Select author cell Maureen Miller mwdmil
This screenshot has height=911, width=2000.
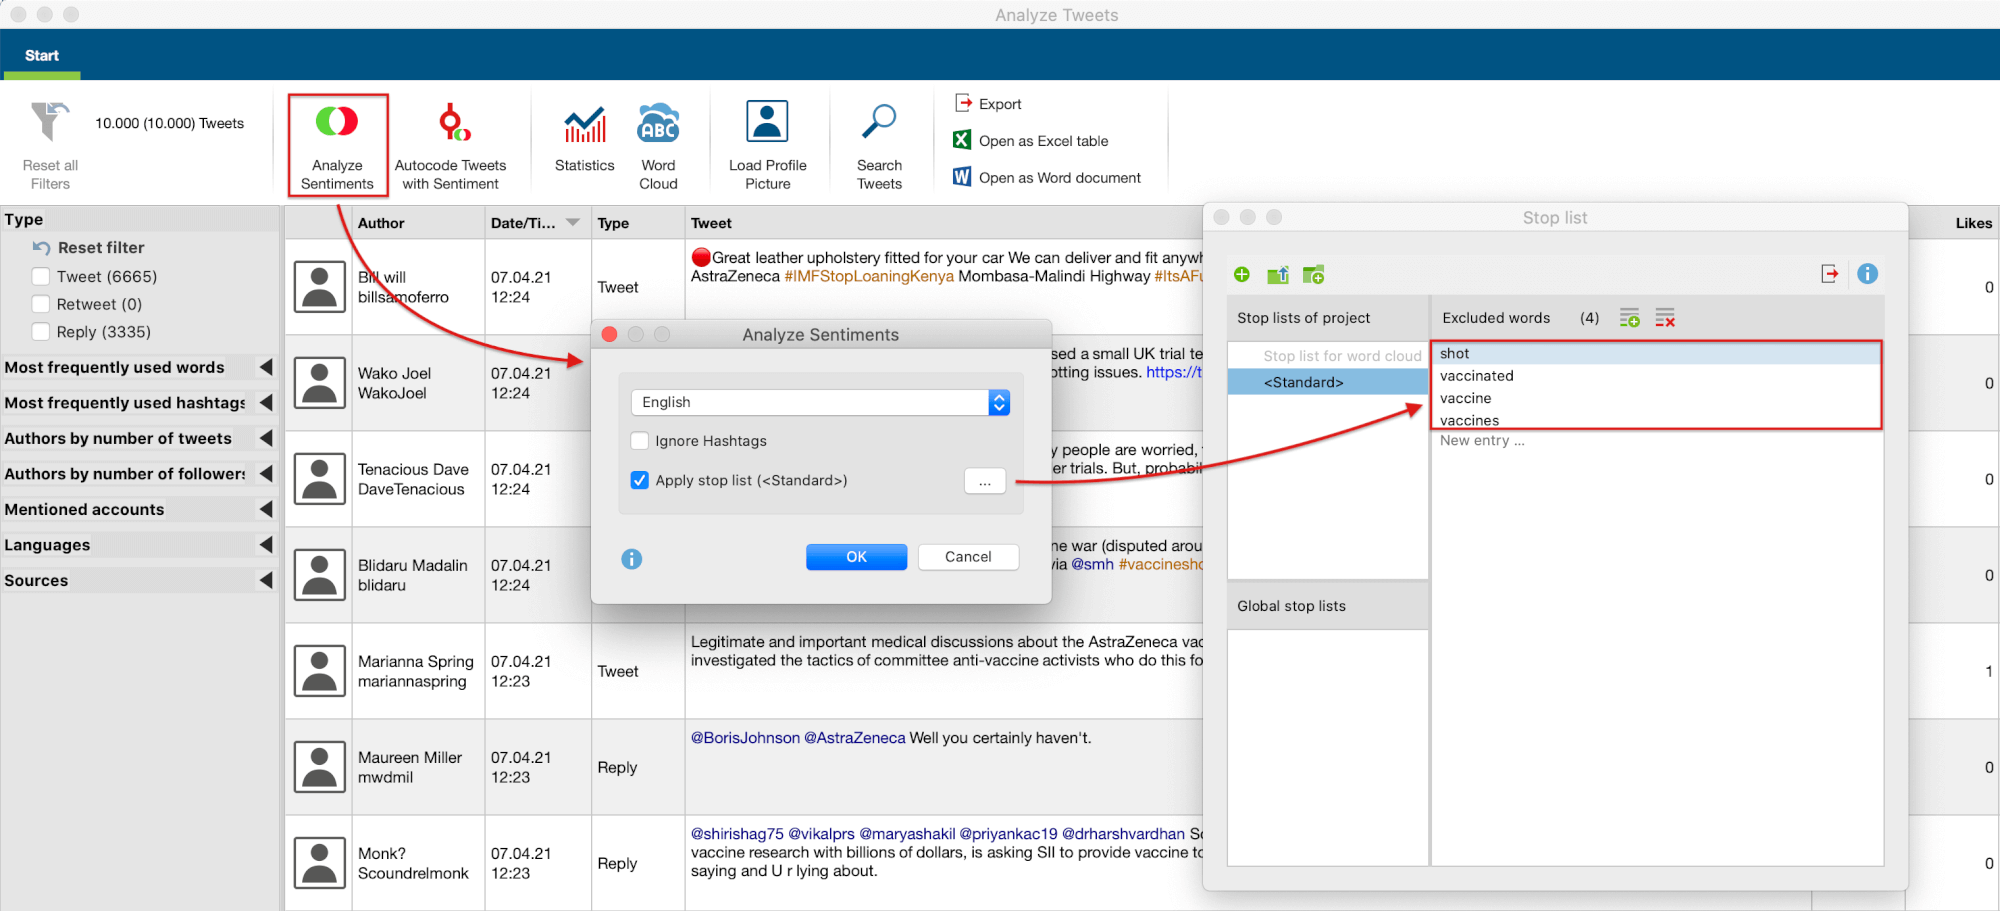pyautogui.click(x=418, y=767)
